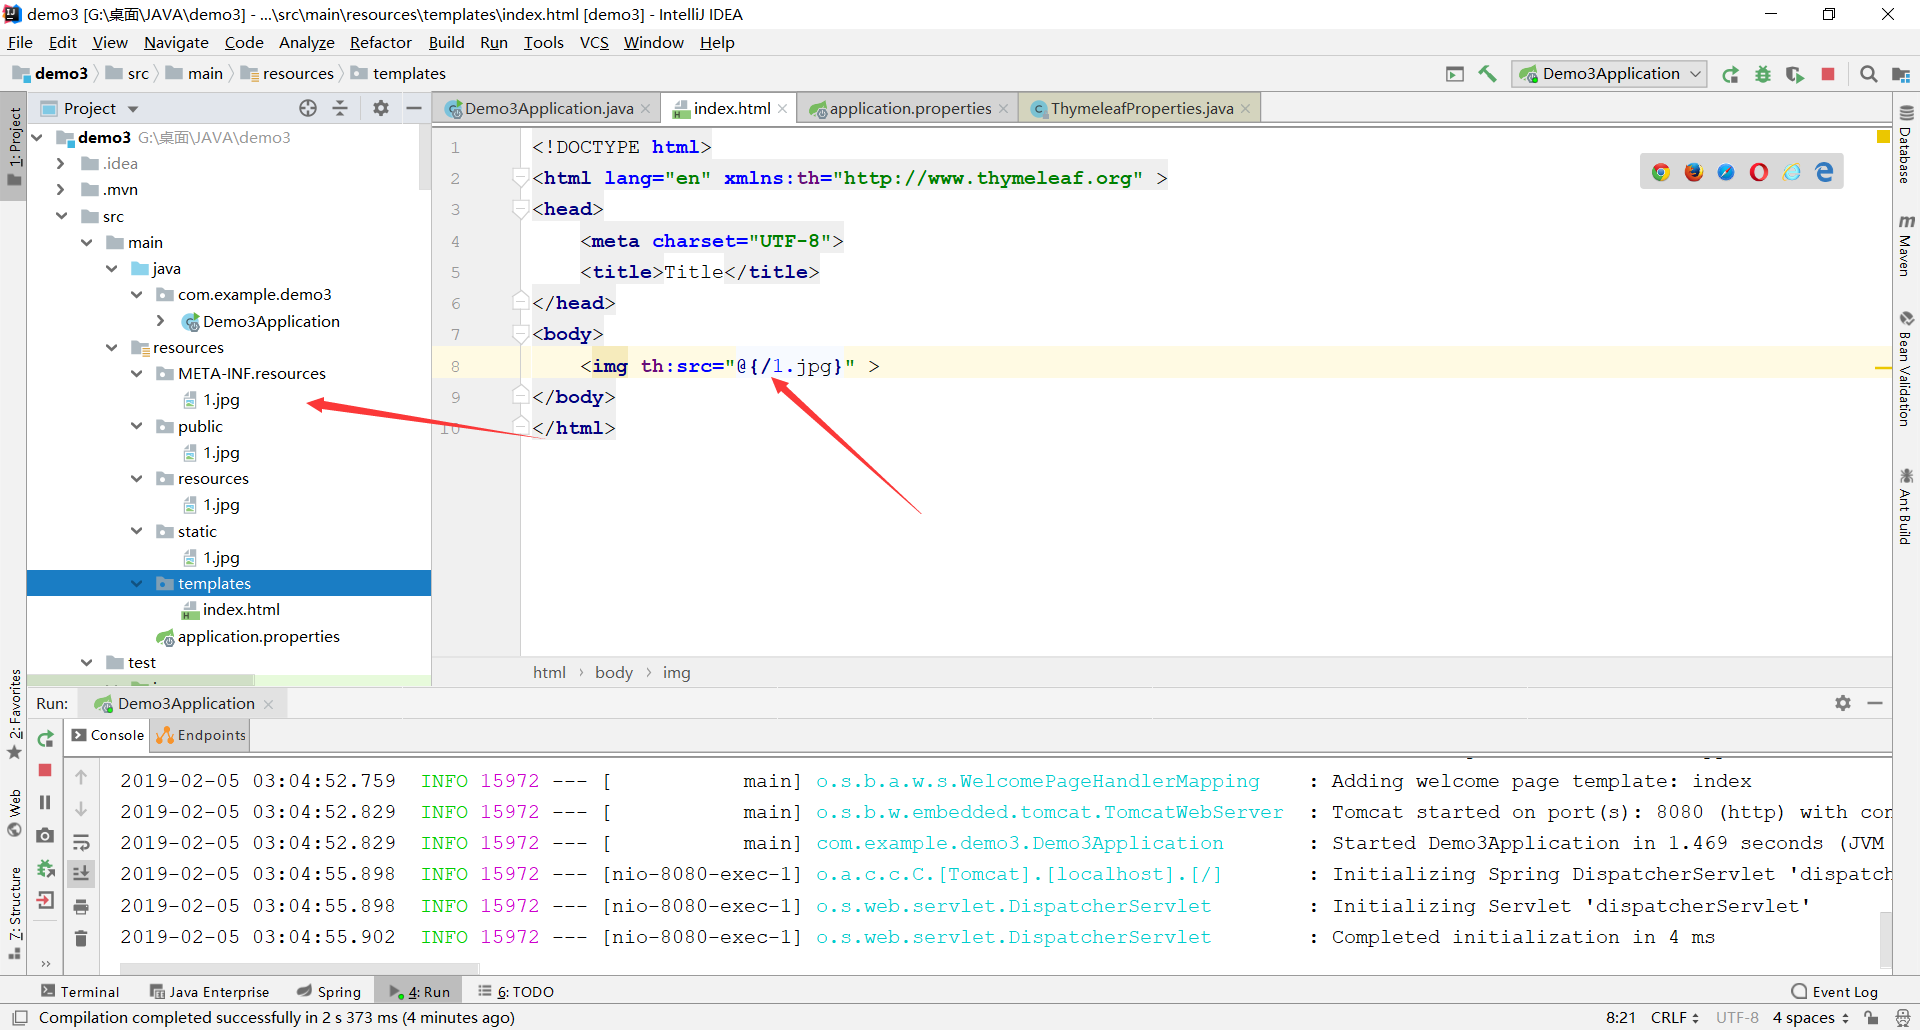Click the Debug bug icon in toolbar
1920x1030 pixels.
[x=1763, y=74]
